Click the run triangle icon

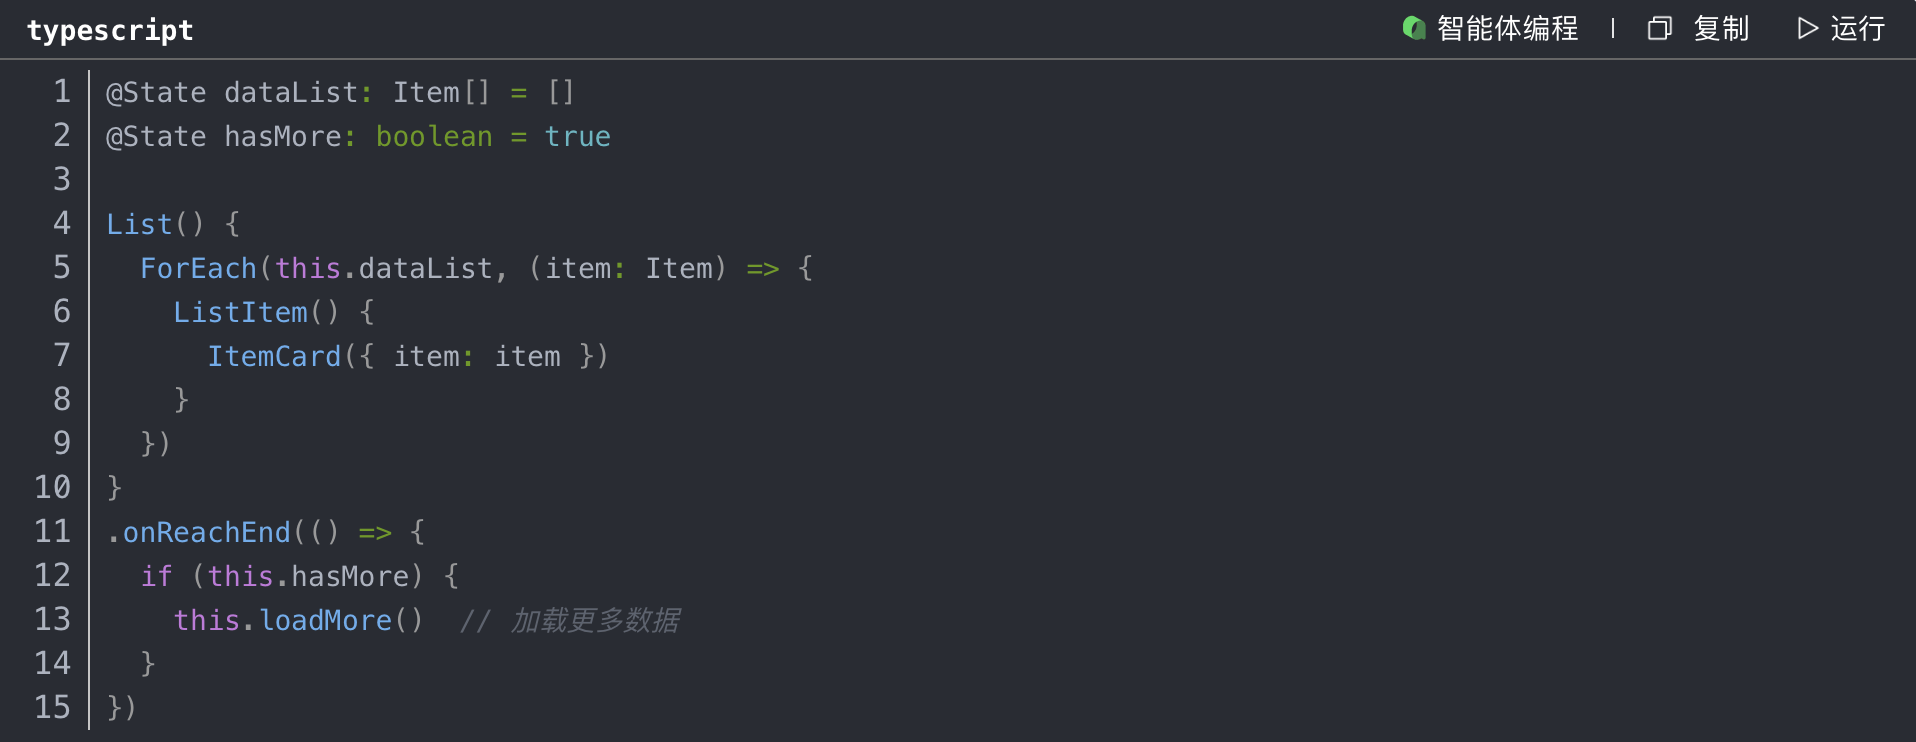pos(1807,28)
